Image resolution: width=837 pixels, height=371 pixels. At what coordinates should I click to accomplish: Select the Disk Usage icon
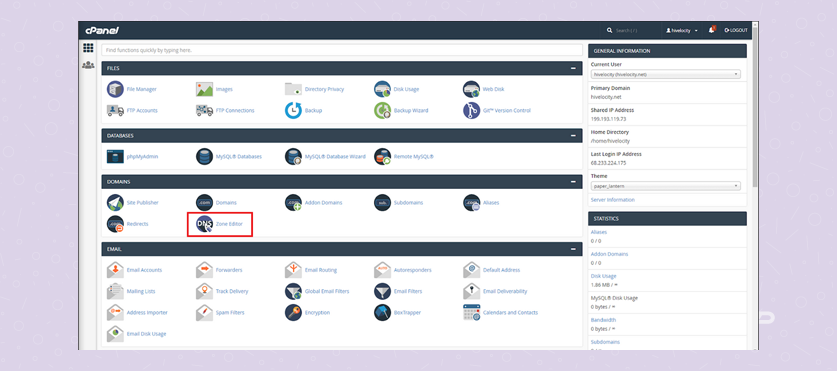[383, 89]
